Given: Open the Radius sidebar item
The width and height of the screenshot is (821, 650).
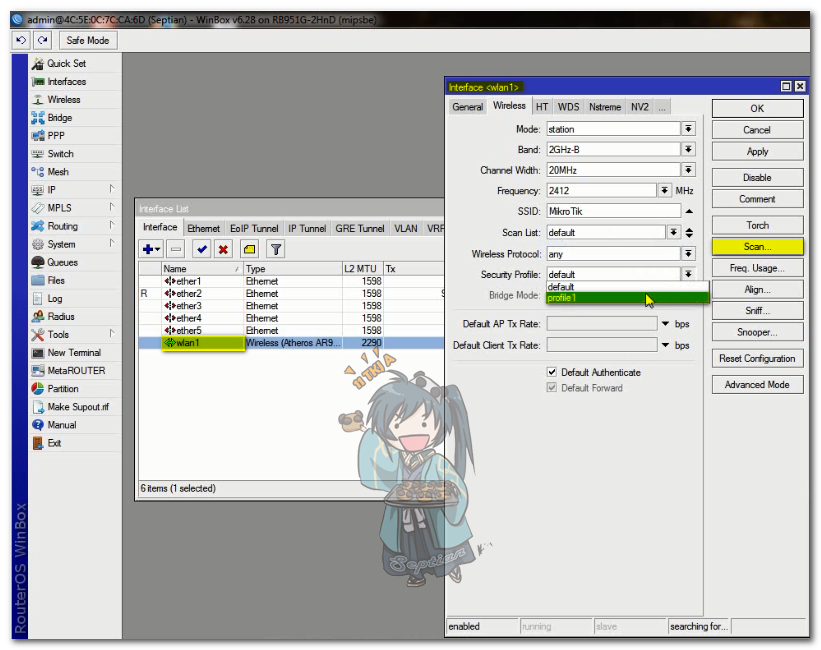Looking at the screenshot, I should click(61, 316).
